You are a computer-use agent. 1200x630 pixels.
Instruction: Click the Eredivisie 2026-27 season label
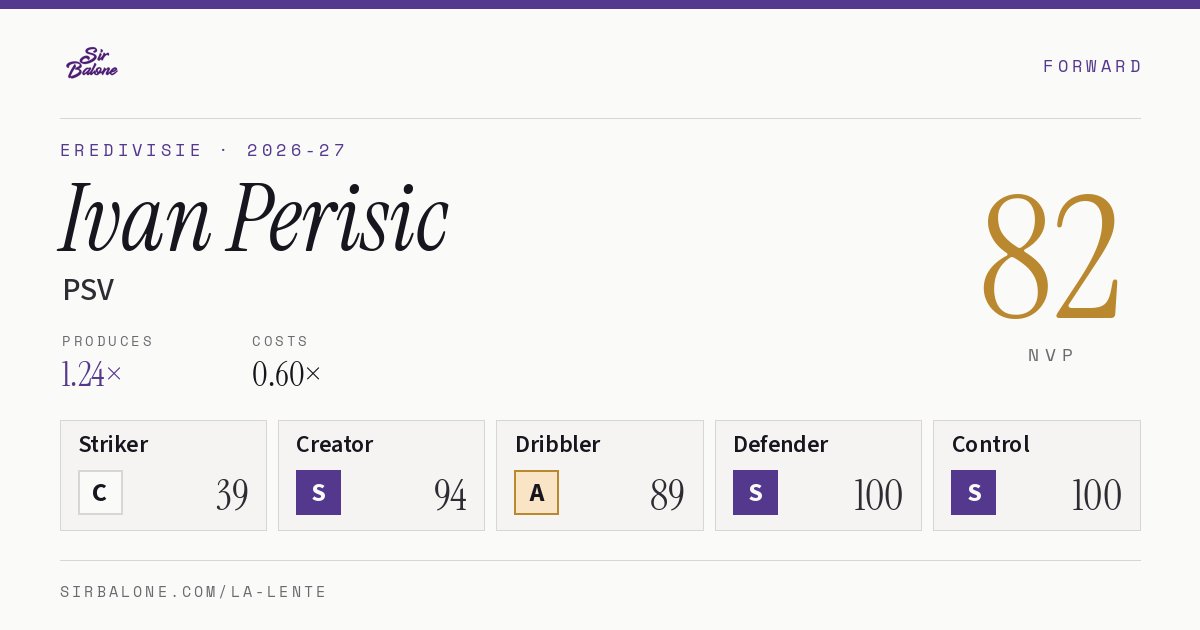click(203, 150)
